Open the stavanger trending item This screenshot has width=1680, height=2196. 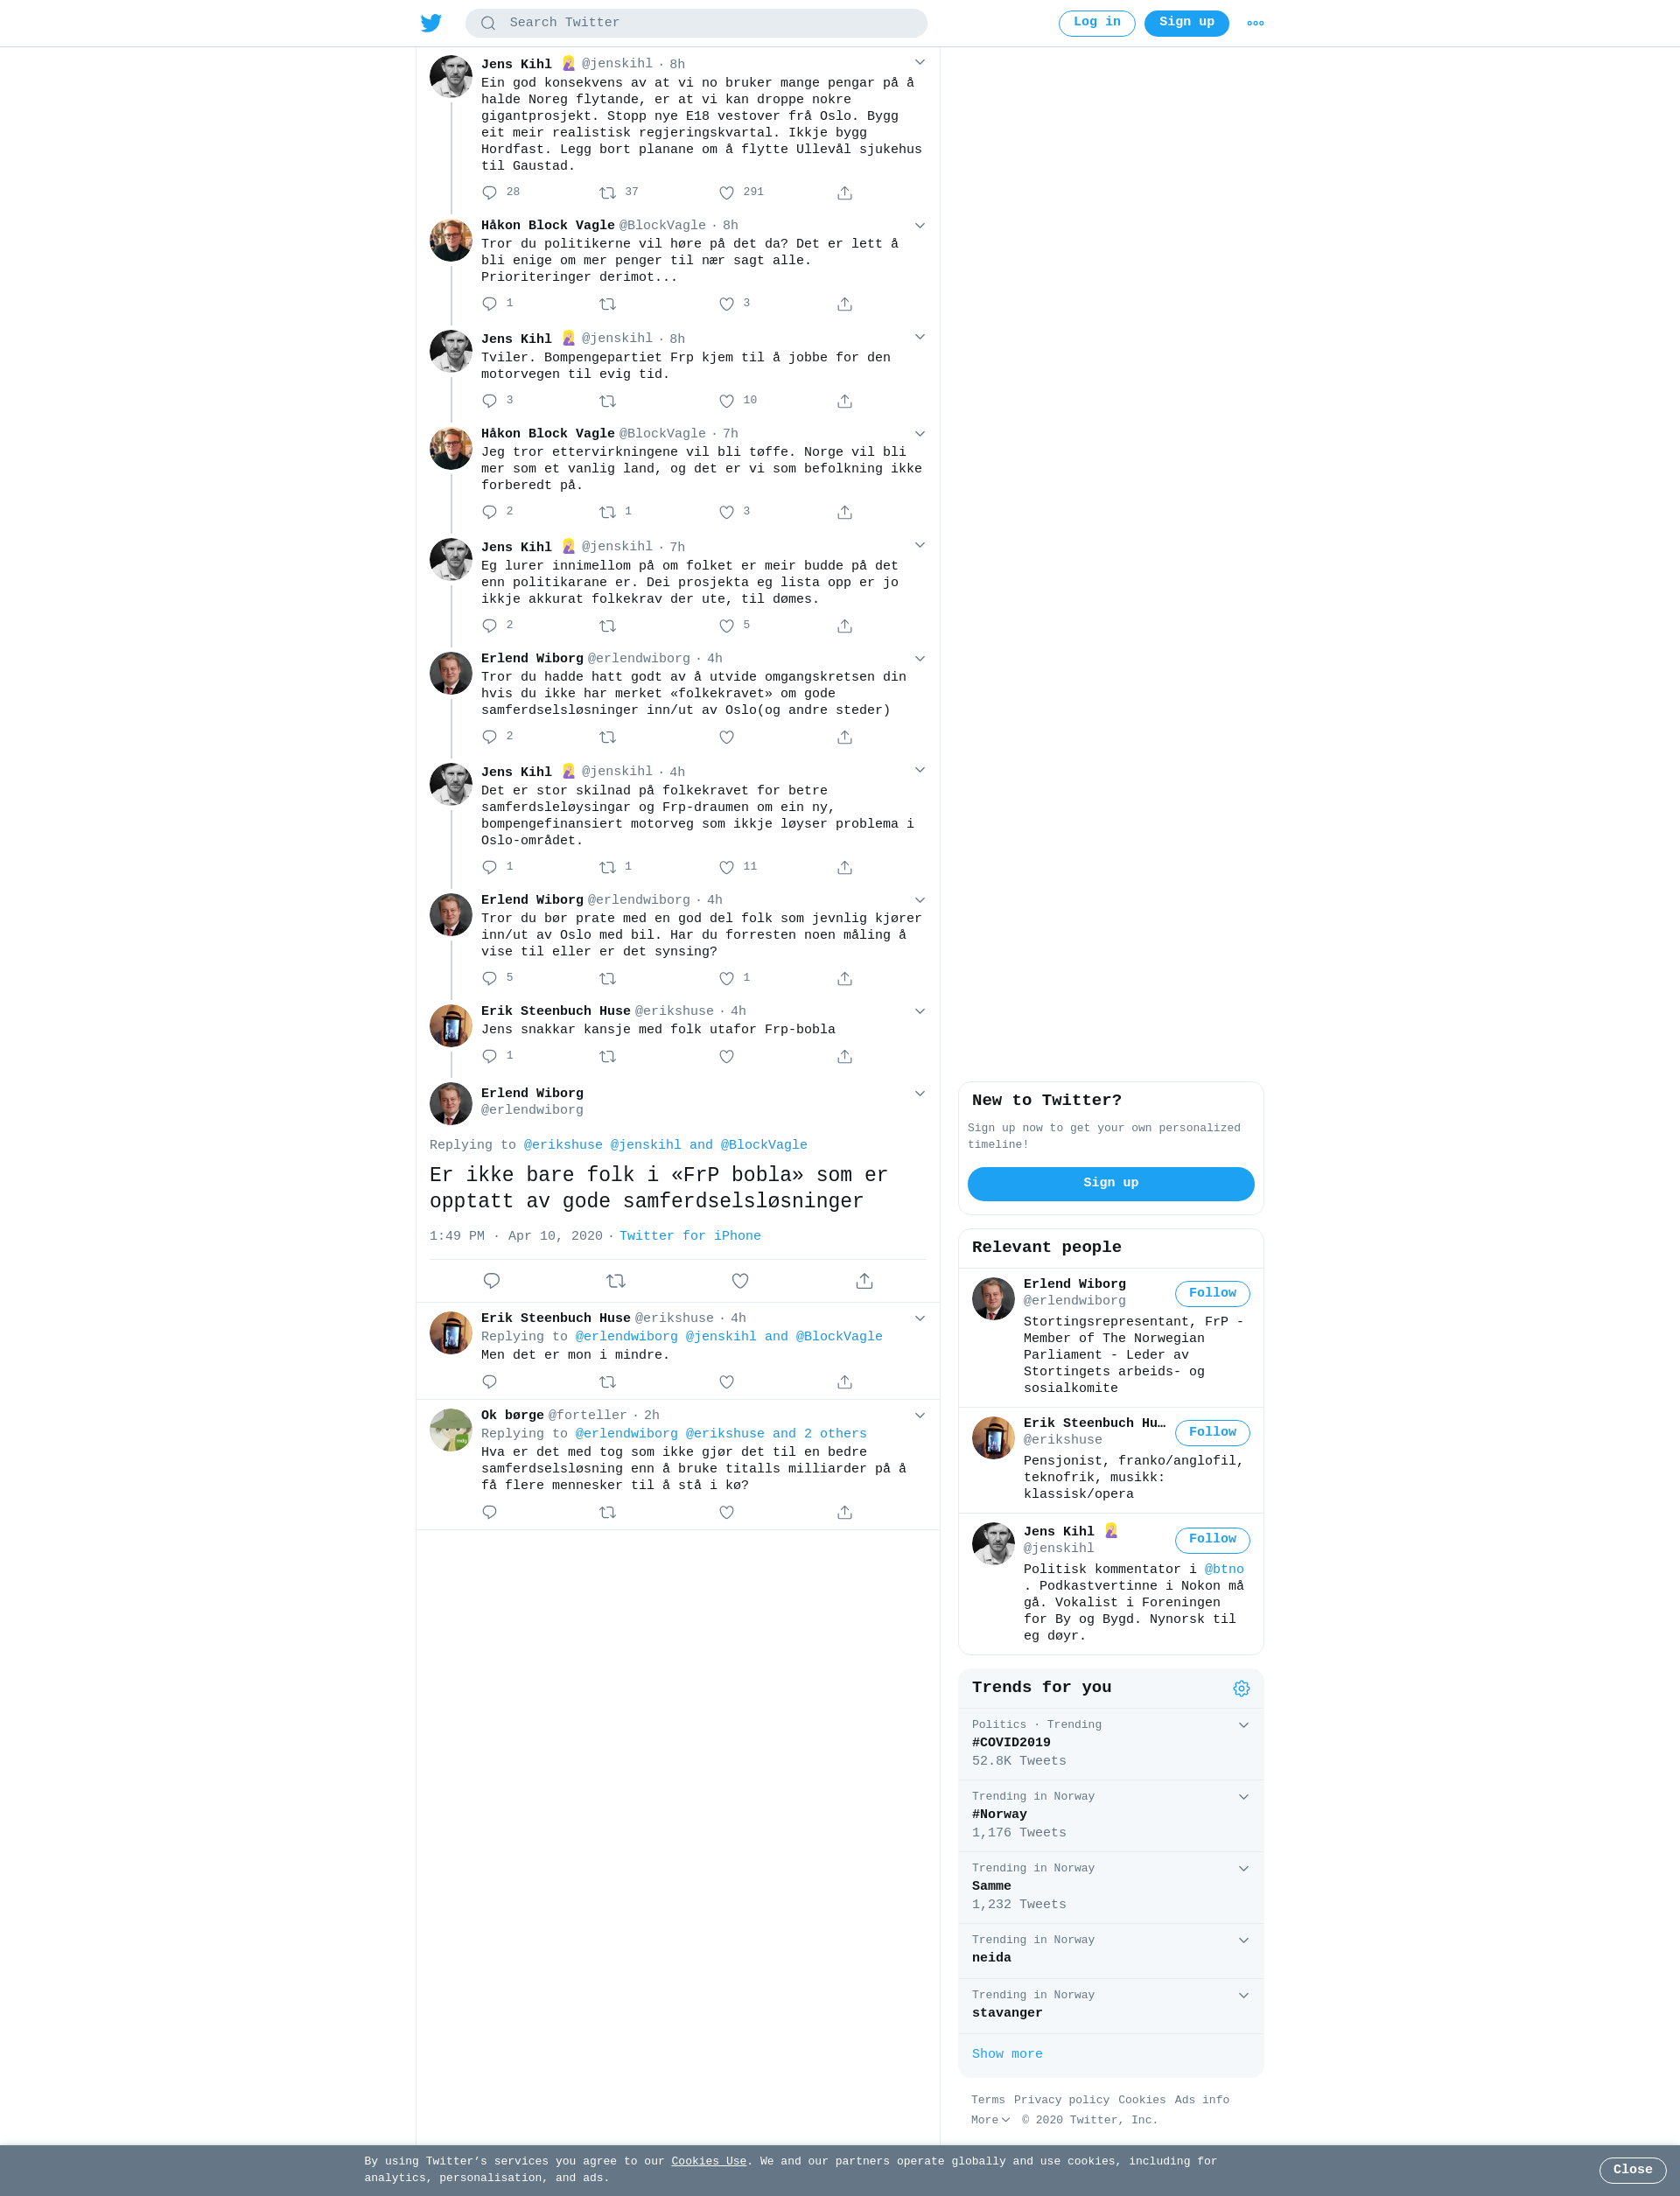click(x=1110, y=2005)
